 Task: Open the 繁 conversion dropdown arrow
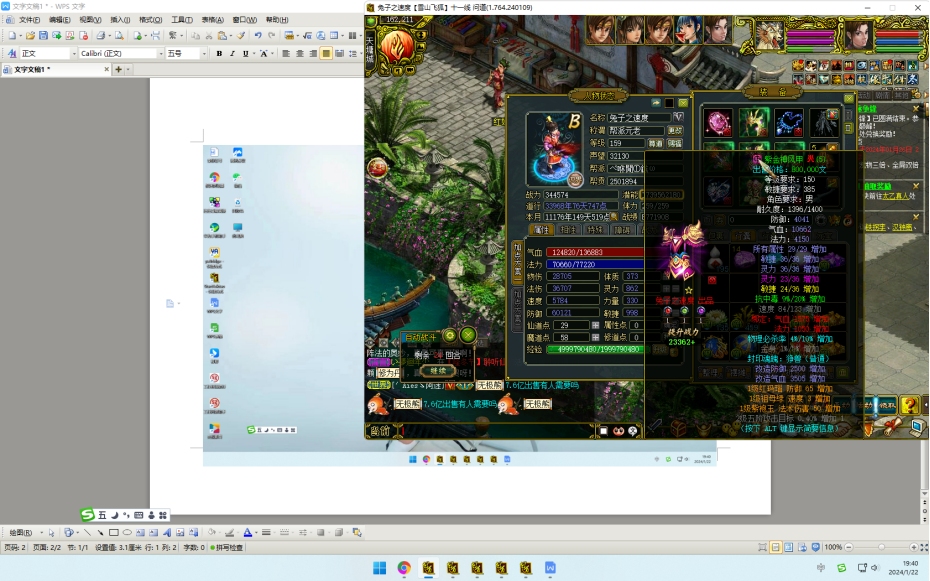click(181, 36)
